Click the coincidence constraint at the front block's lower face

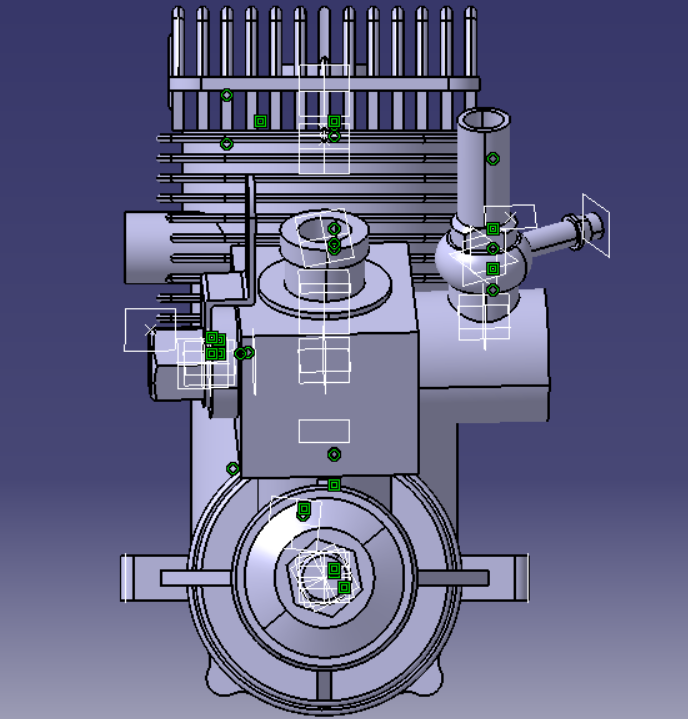tap(334, 454)
